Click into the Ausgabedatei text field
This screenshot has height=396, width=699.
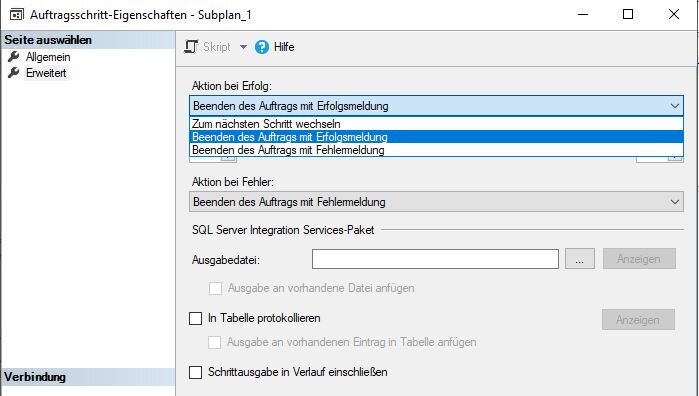click(x=435, y=259)
